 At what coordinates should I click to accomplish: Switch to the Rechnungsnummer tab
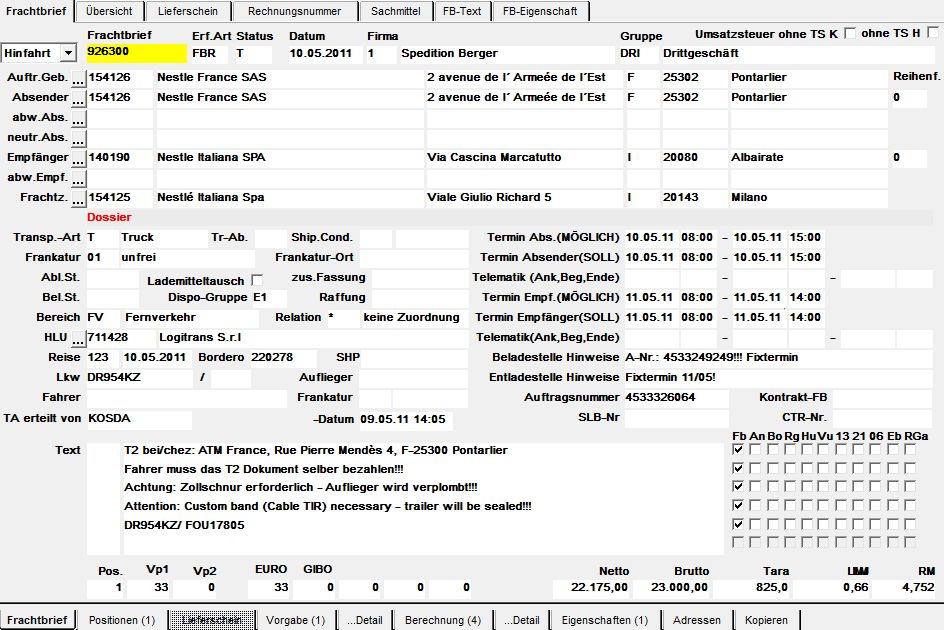294,11
